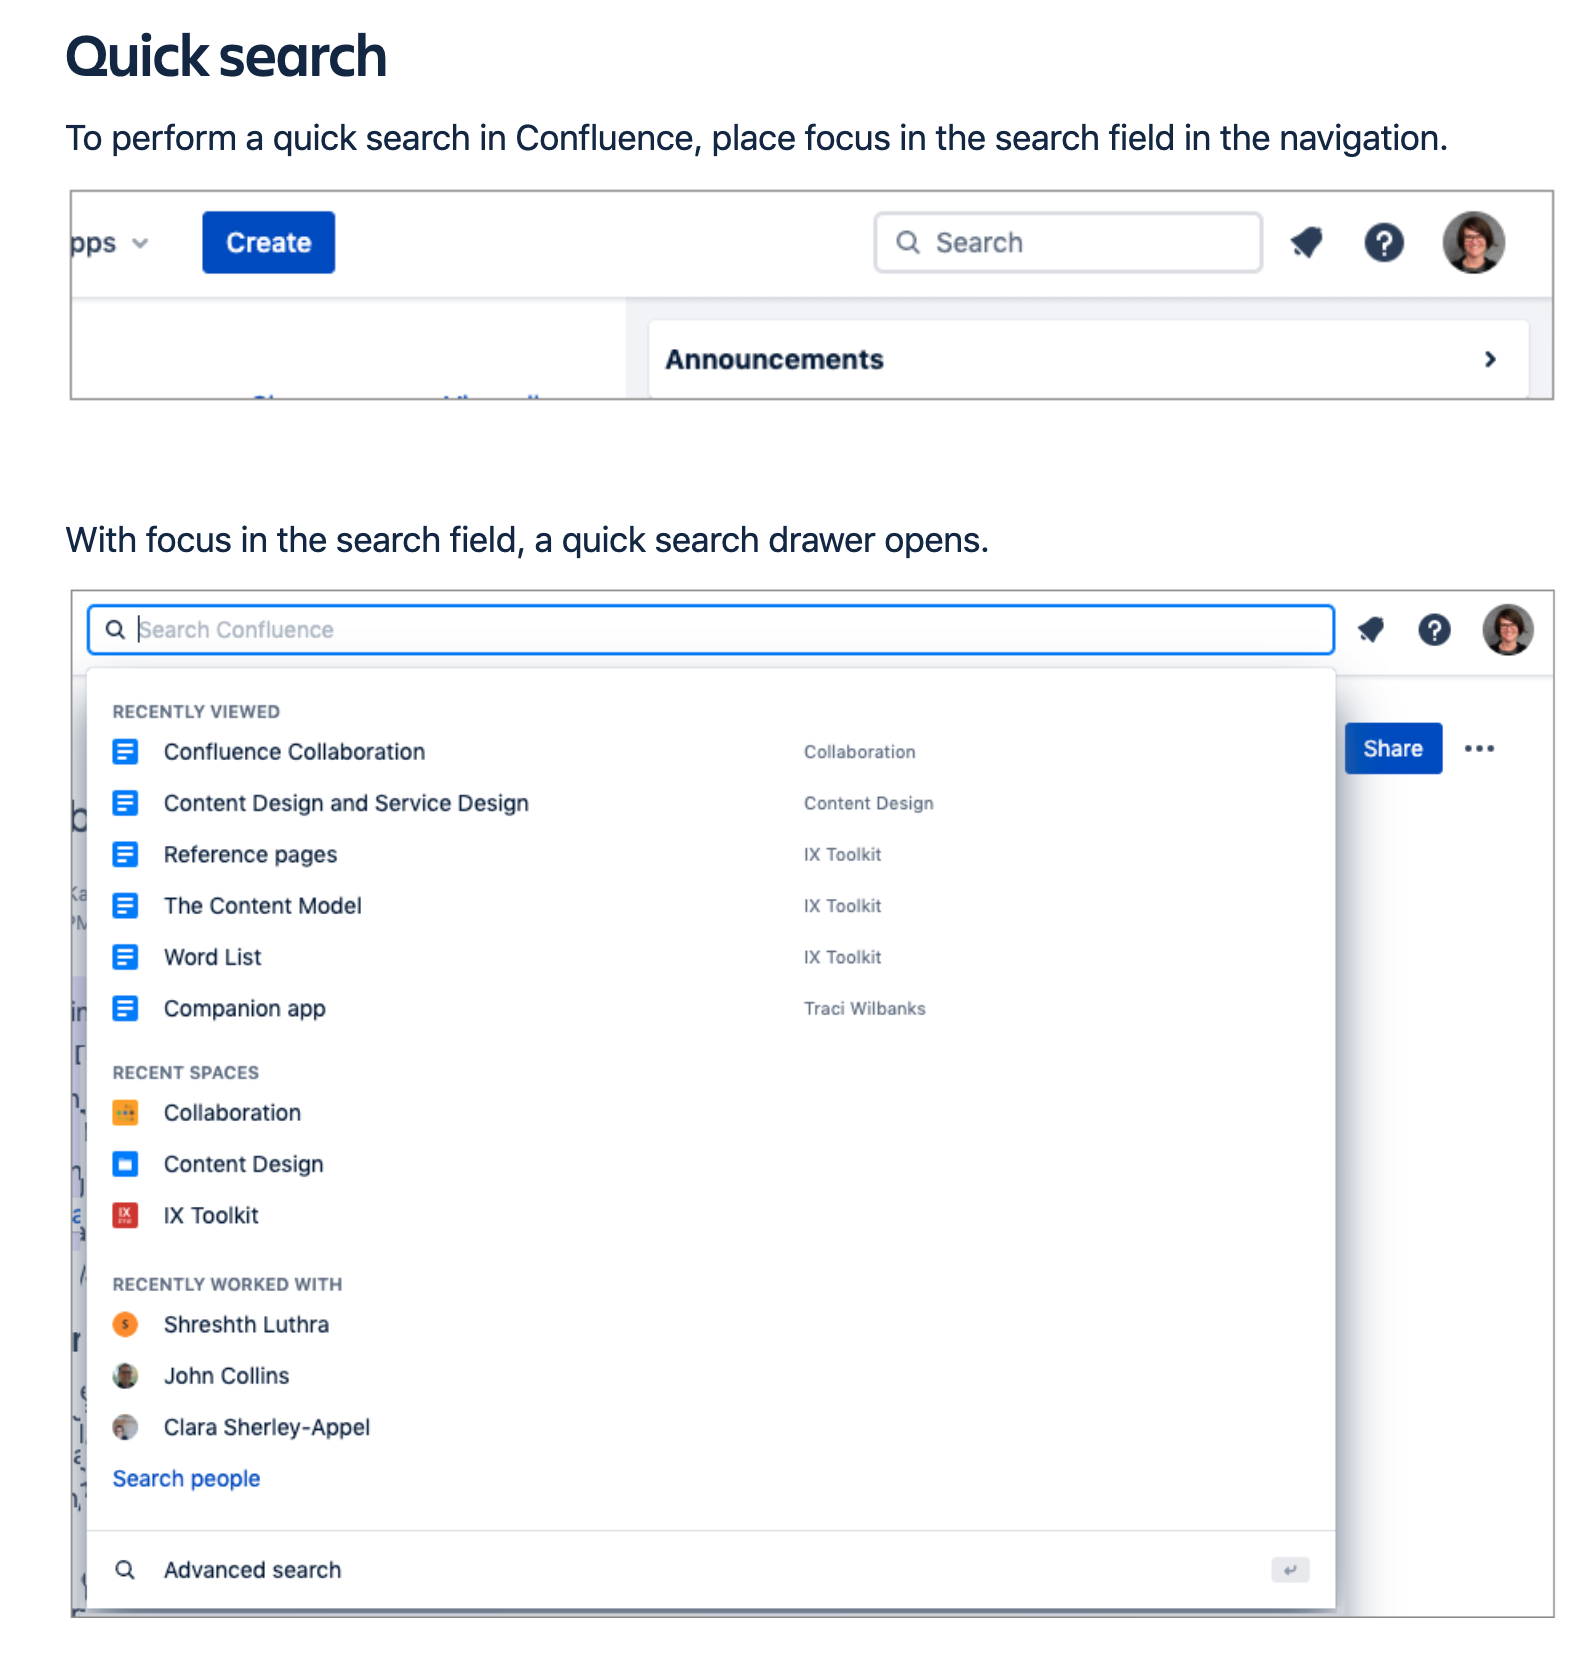Expand the Announcements panel chevron
The width and height of the screenshot is (1584, 1656).
tap(1491, 358)
